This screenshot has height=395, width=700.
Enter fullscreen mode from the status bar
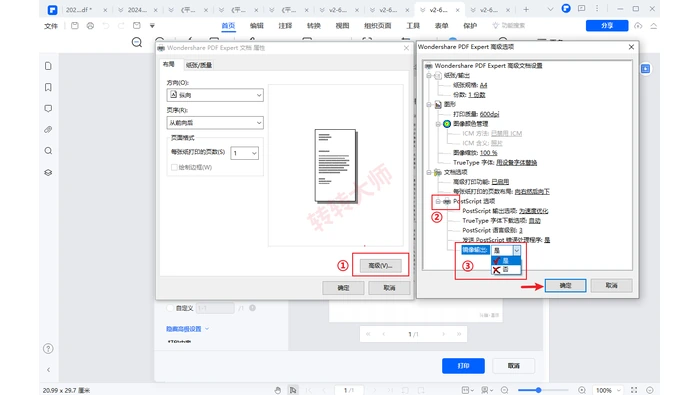[x=634, y=390]
